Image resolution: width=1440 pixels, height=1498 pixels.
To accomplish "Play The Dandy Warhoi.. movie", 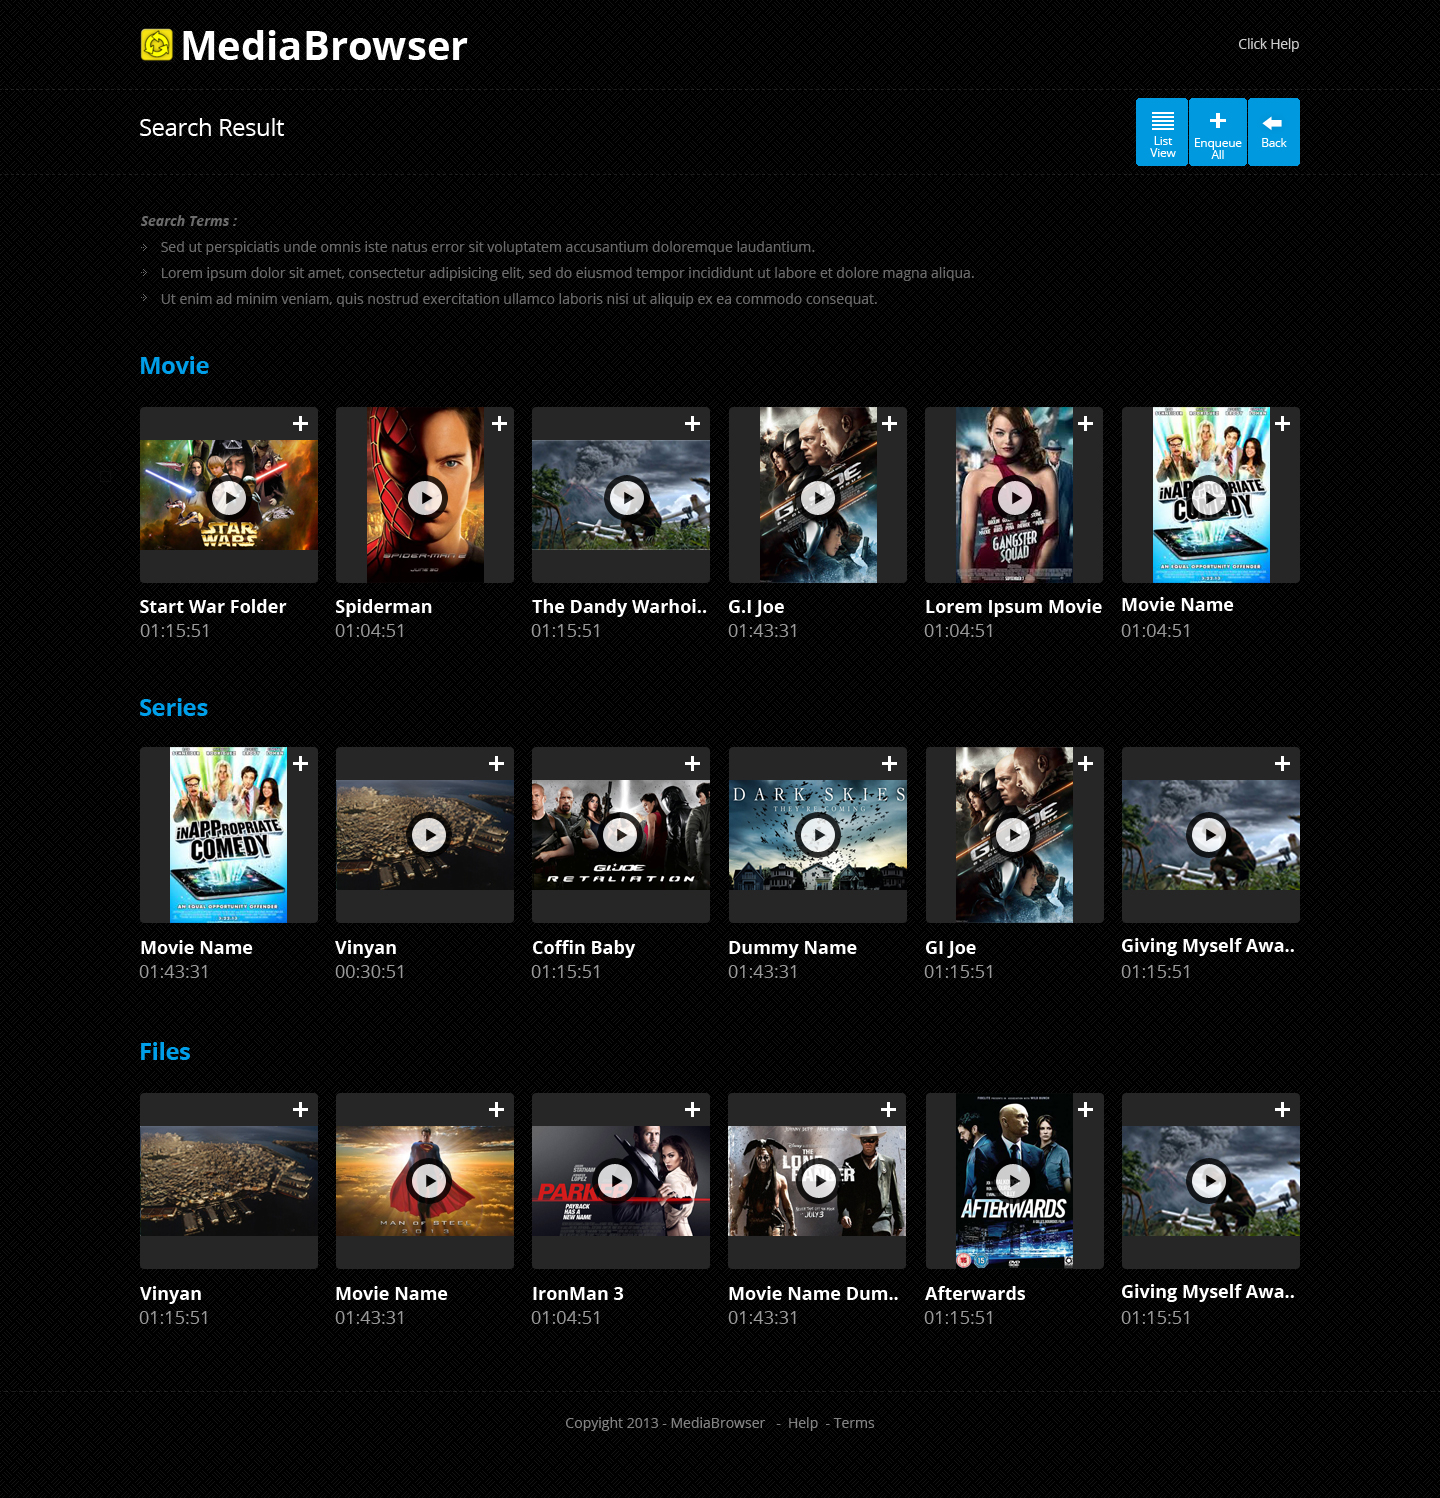I will 627,497.
